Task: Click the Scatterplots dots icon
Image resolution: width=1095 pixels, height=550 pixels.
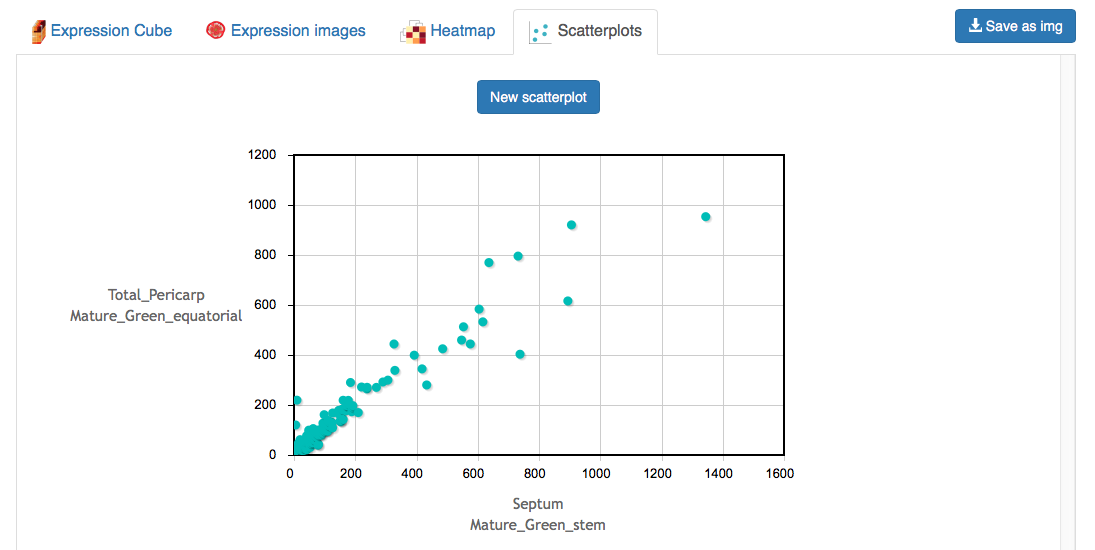Action: pos(540,32)
